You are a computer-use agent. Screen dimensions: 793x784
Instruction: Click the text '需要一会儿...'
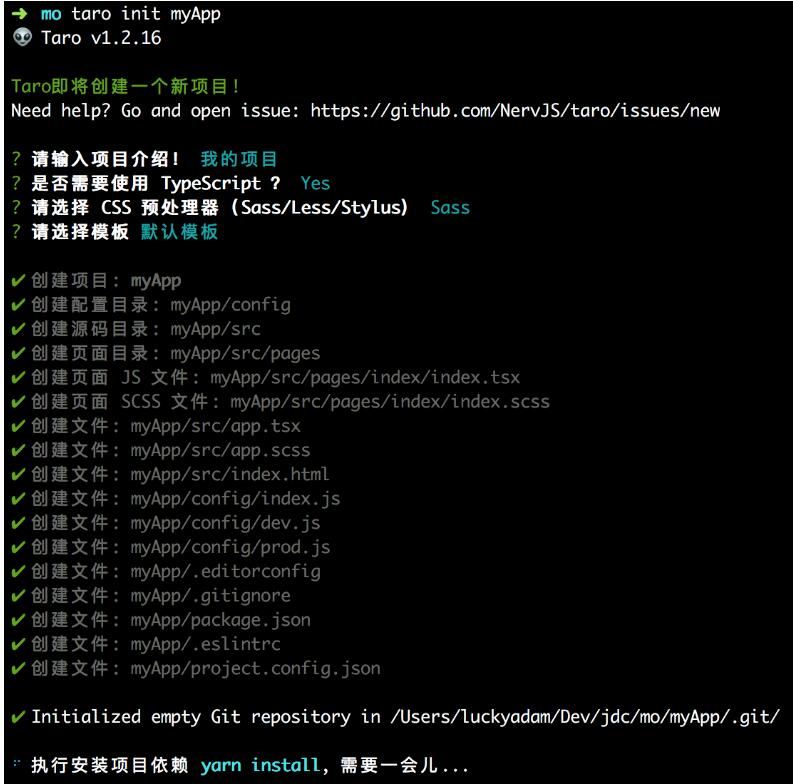(405, 765)
